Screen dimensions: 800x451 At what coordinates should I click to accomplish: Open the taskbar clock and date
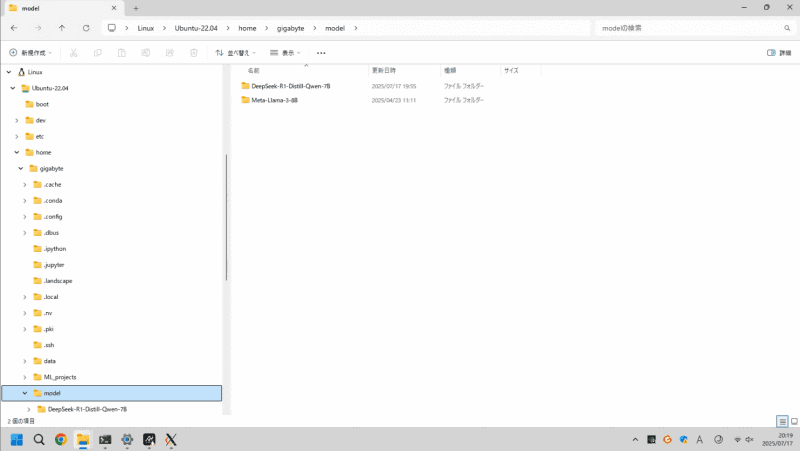click(778, 439)
